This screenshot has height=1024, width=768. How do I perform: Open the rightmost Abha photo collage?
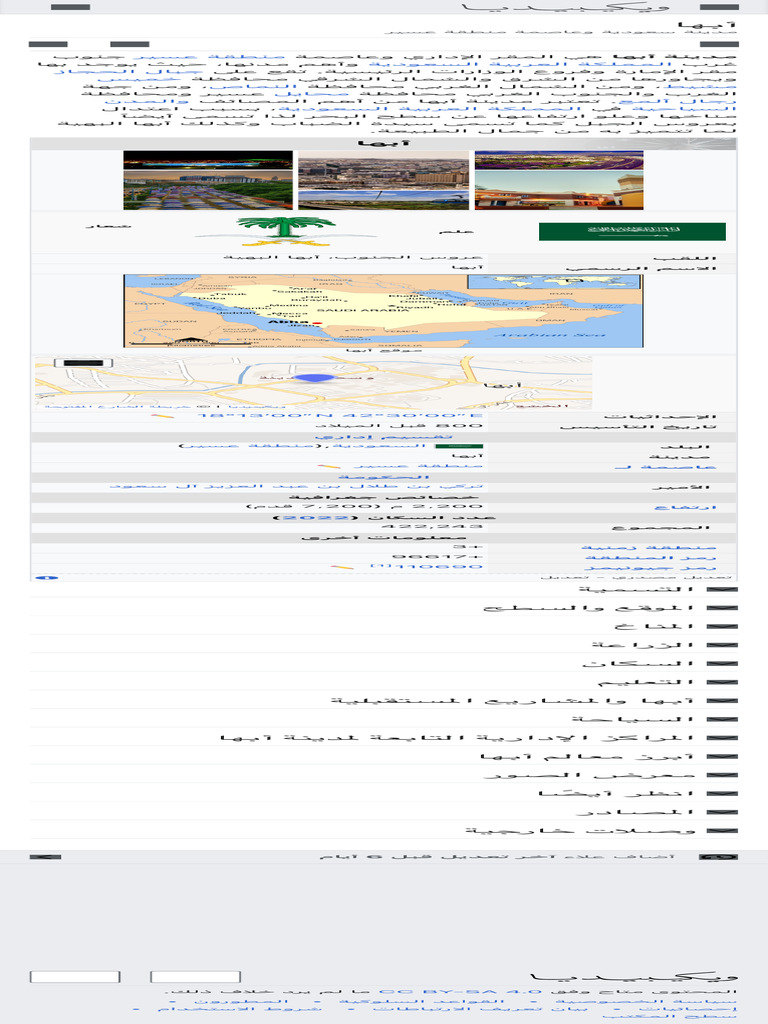point(559,180)
